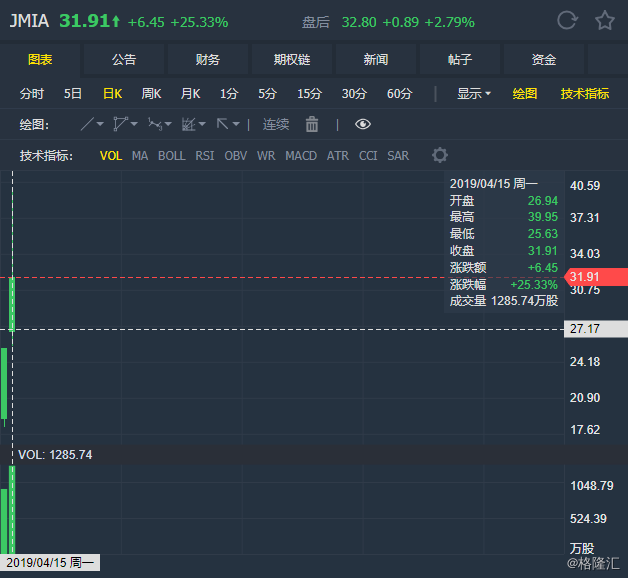Switch to the 图表 chart tab
The height and width of the screenshot is (578, 628).
40,59
